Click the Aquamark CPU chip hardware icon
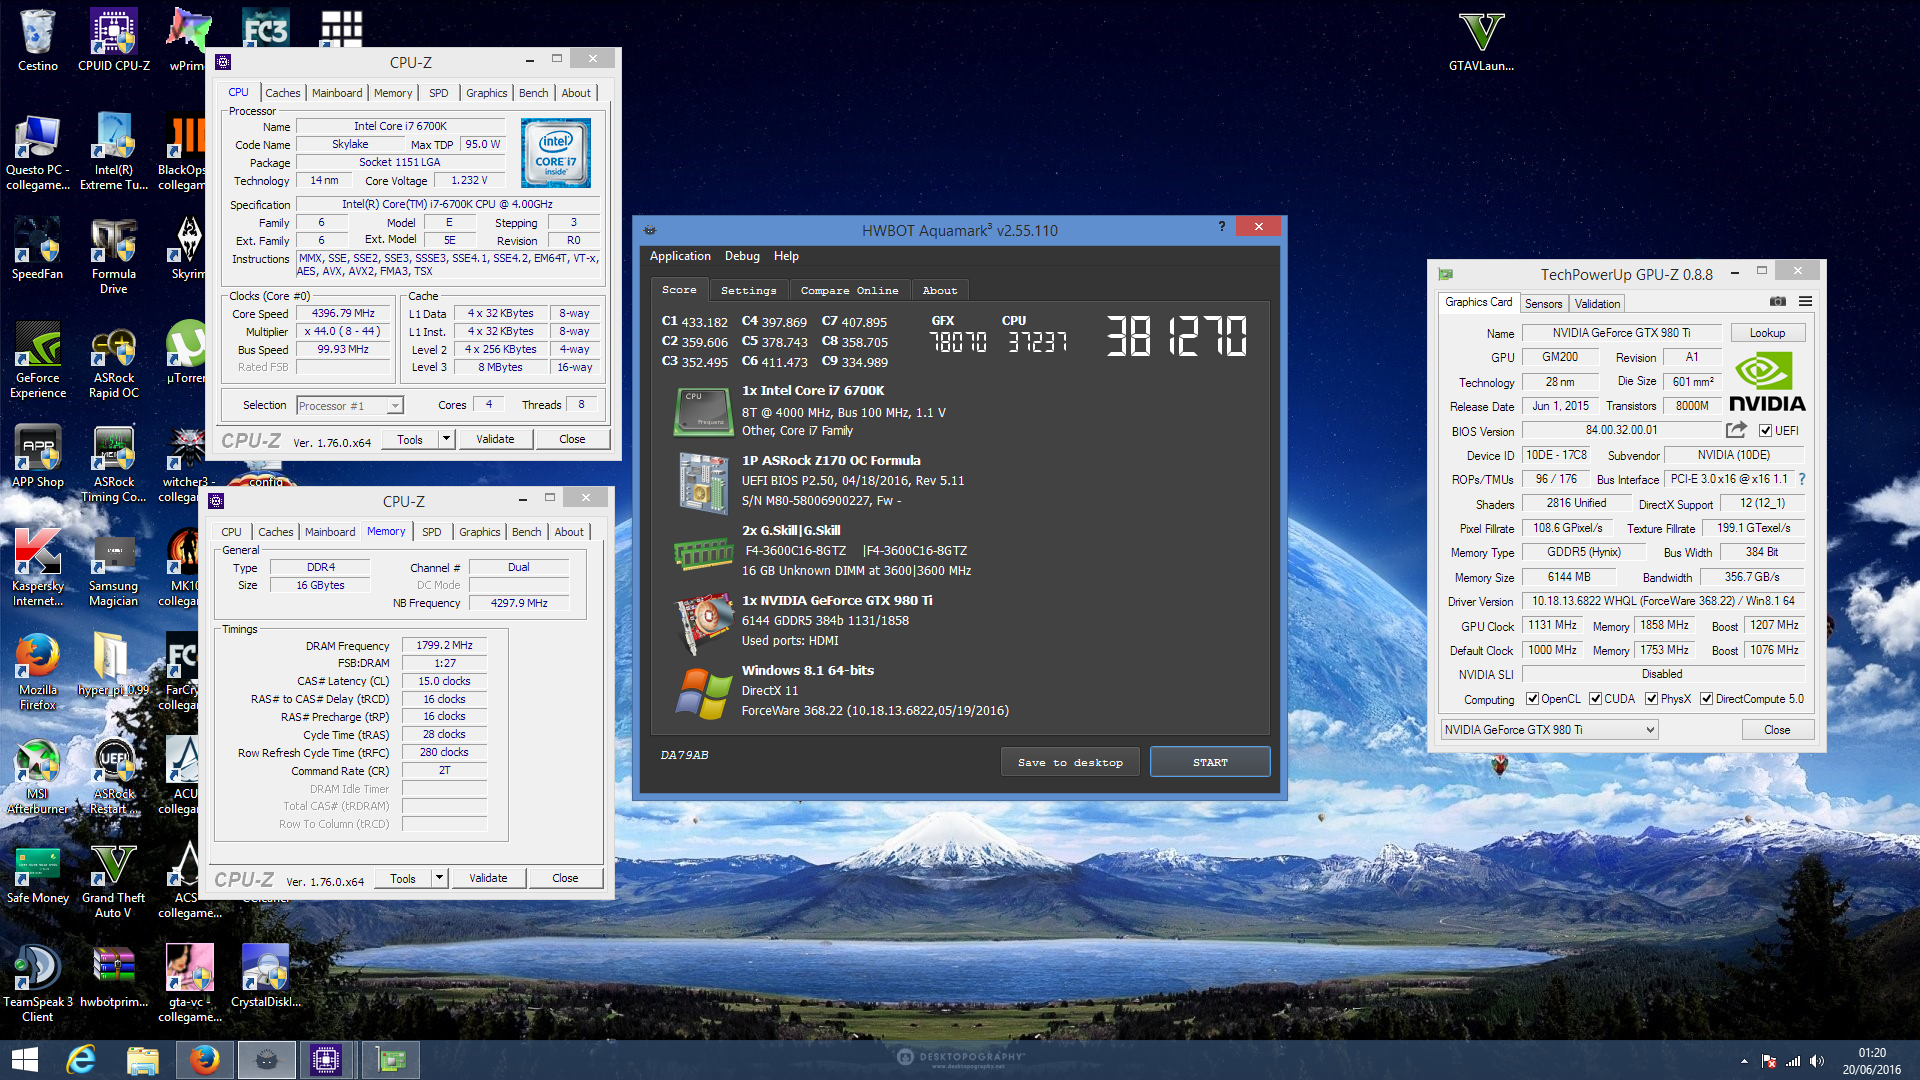1920x1080 pixels. pyautogui.click(x=703, y=411)
